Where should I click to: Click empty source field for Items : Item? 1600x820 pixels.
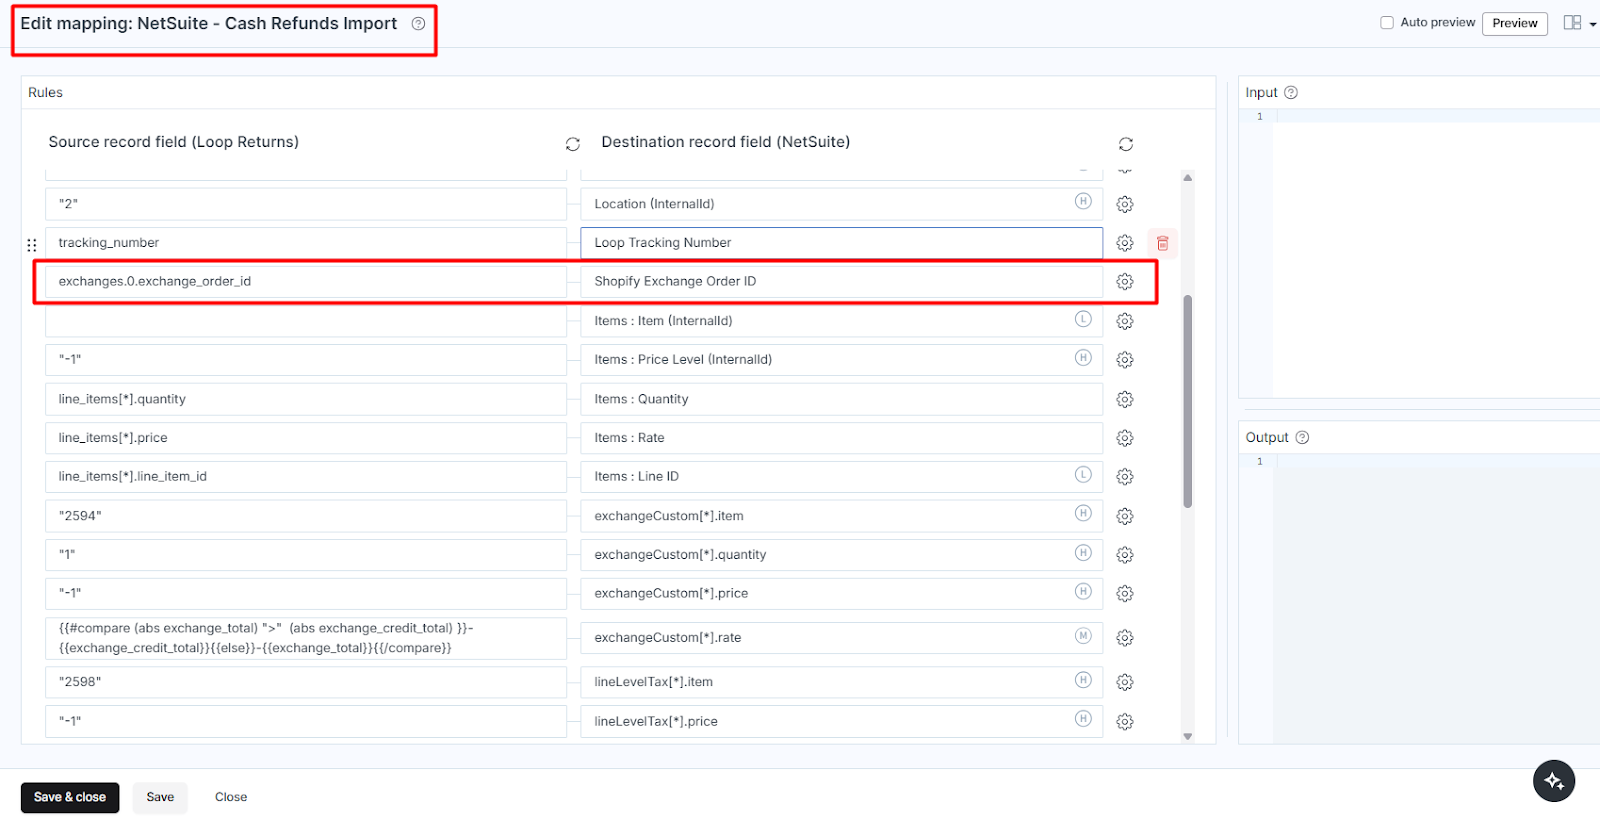[306, 321]
